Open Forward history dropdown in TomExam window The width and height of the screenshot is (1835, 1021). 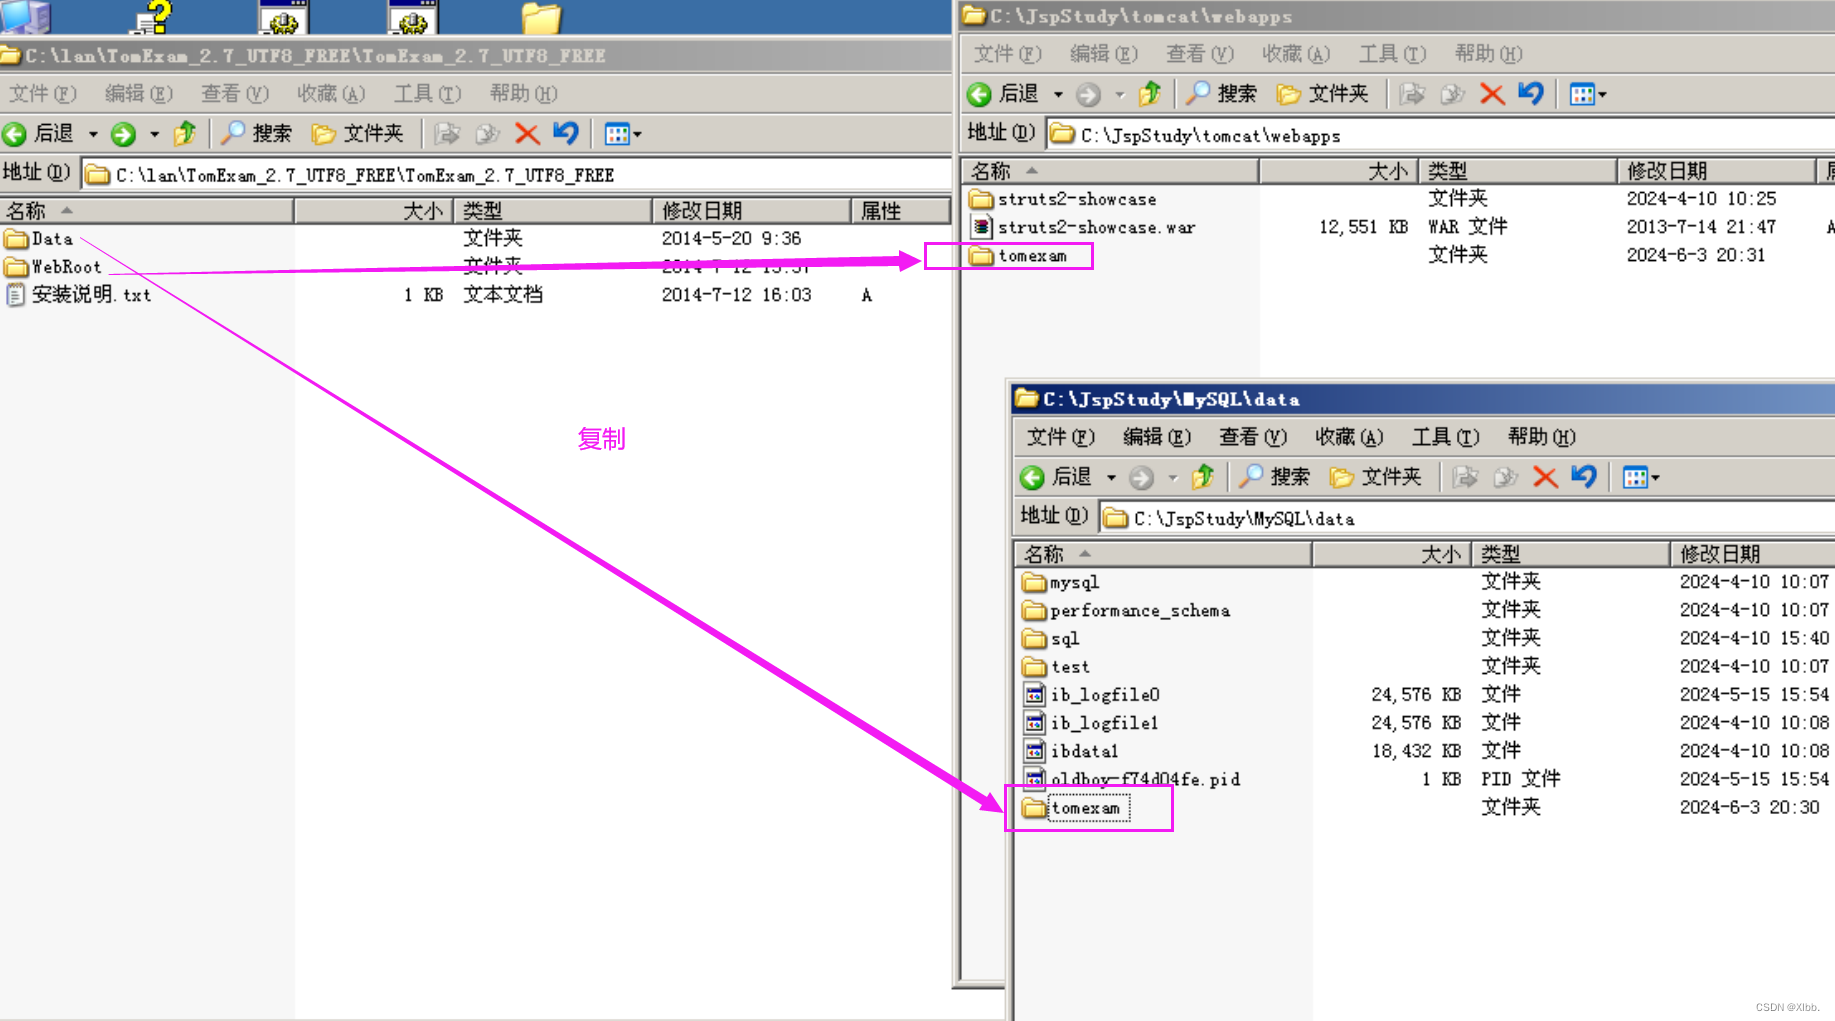[x=154, y=134]
